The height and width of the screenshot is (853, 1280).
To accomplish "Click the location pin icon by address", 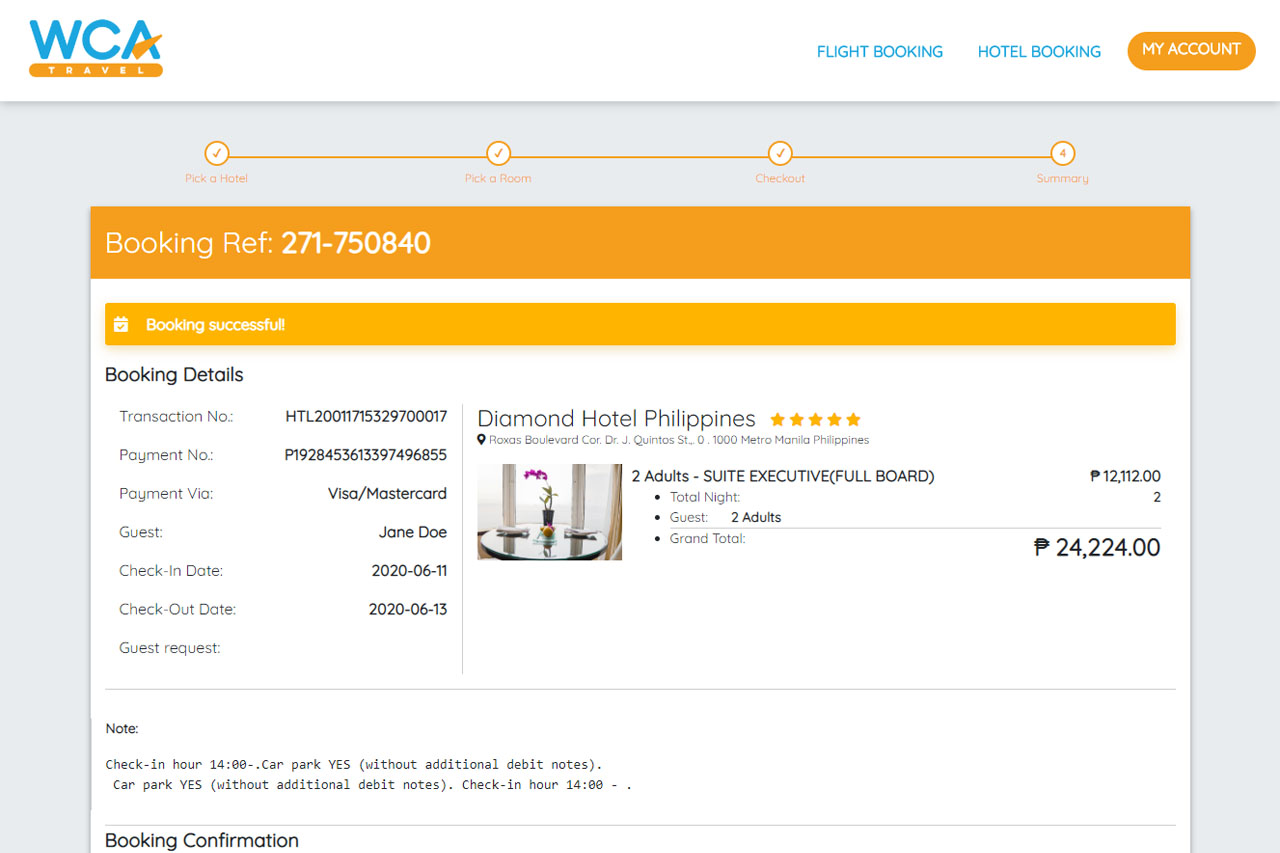I will [x=481, y=440].
